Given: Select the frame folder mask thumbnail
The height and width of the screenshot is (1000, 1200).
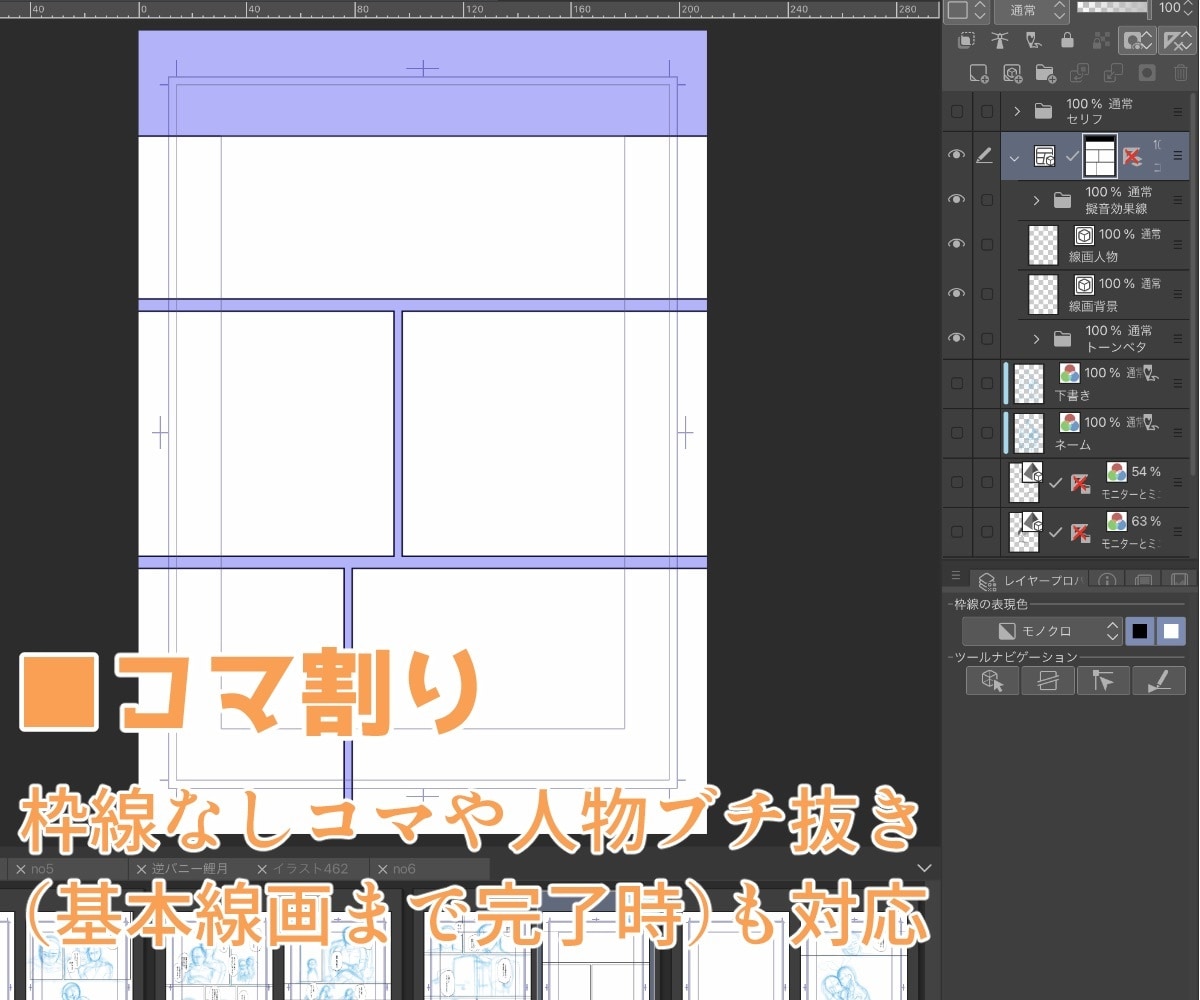Looking at the screenshot, I should coord(1100,156).
